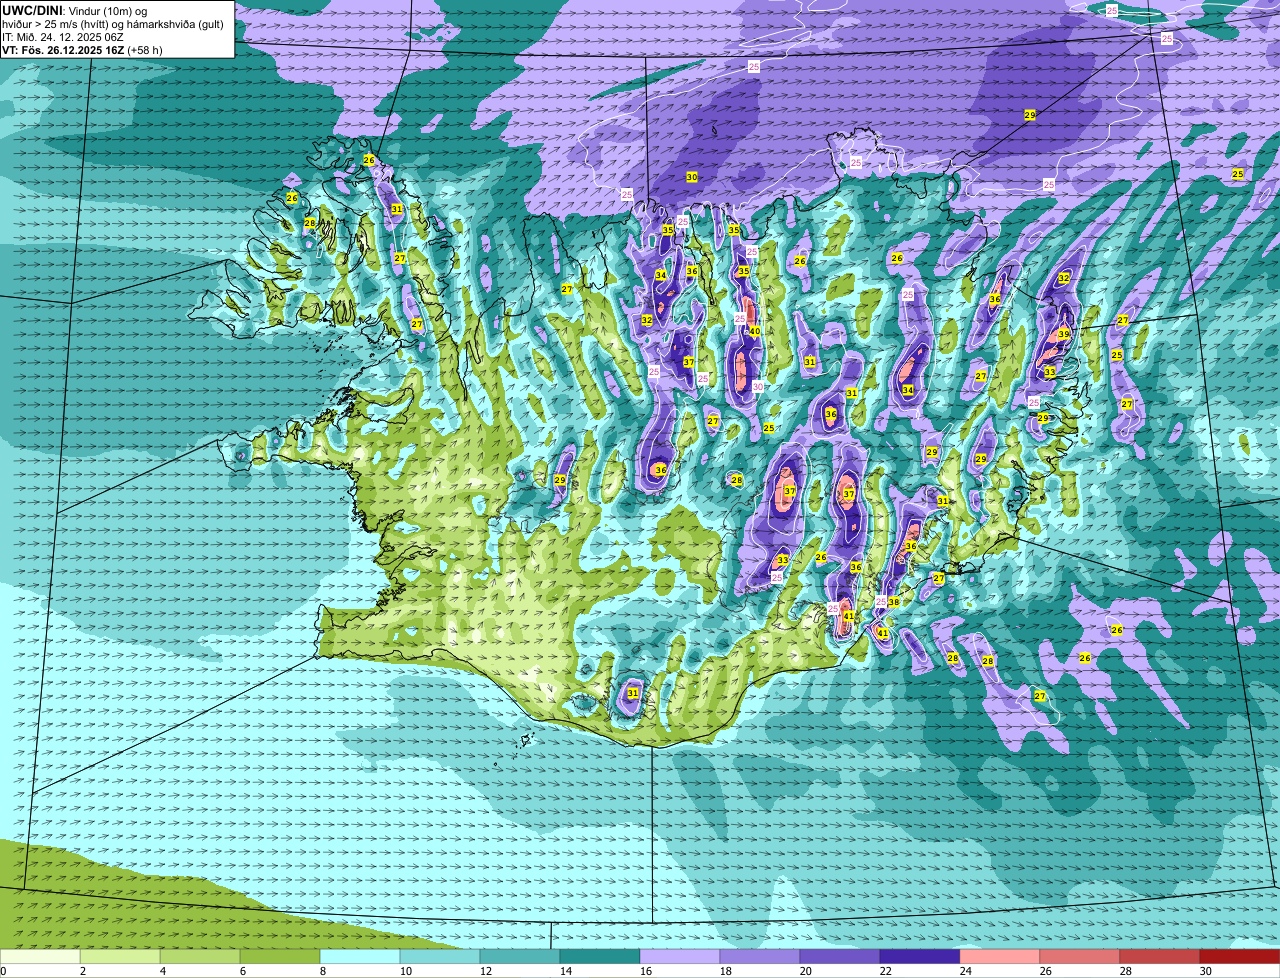Click the '20' tick label on the color scale

(805, 971)
